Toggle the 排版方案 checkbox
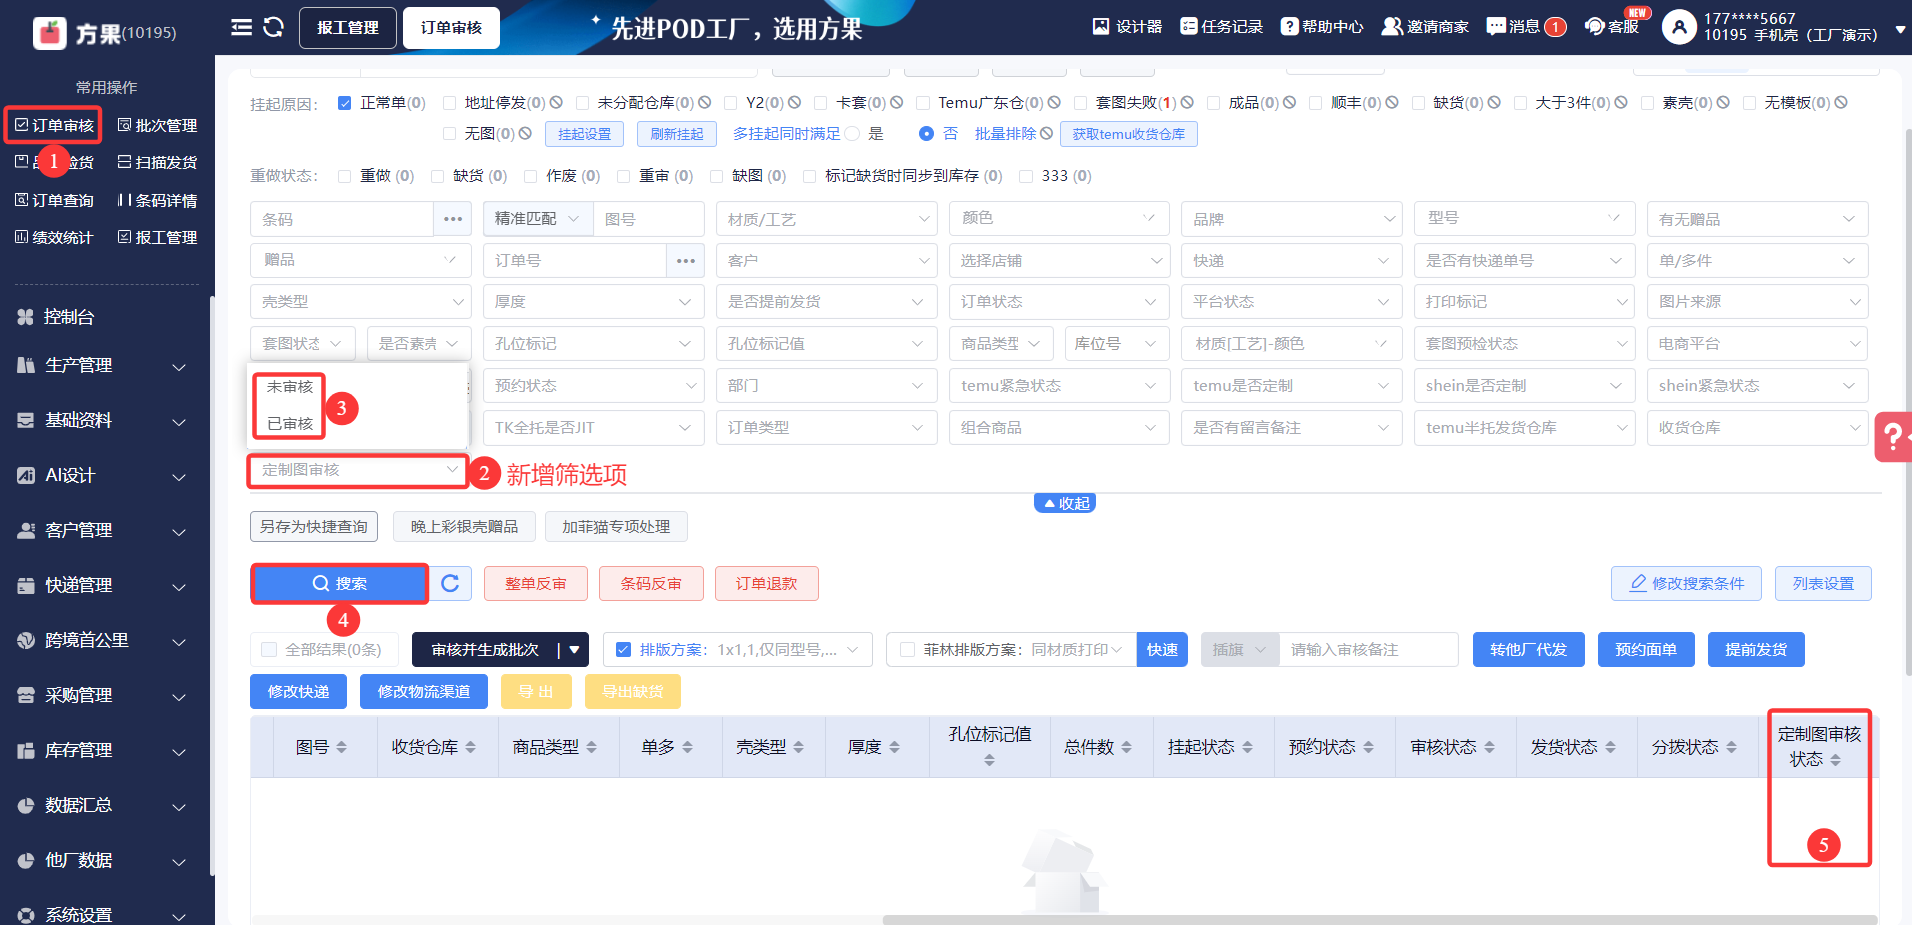Image resolution: width=1912 pixels, height=925 pixels. (x=624, y=650)
